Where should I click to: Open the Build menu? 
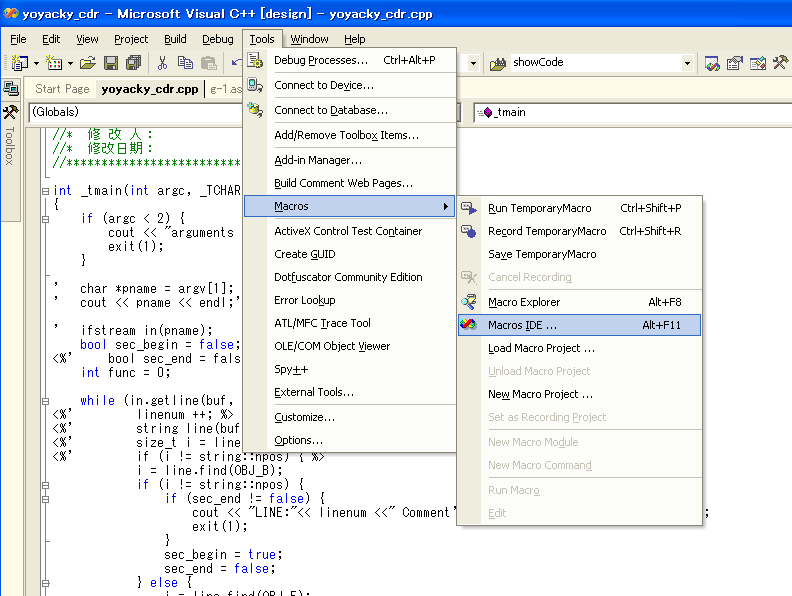pos(175,39)
